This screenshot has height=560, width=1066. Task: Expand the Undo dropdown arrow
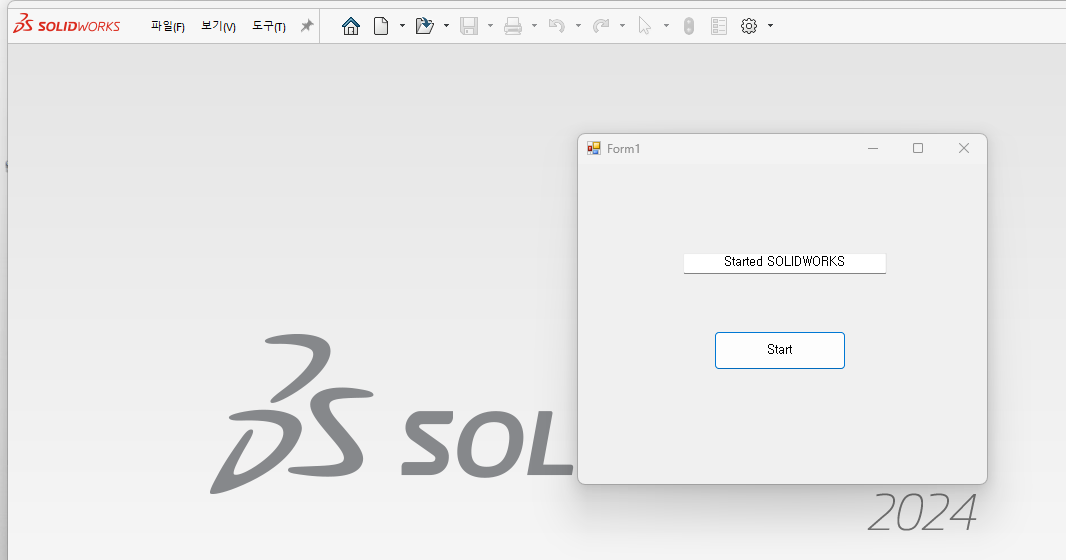[579, 26]
